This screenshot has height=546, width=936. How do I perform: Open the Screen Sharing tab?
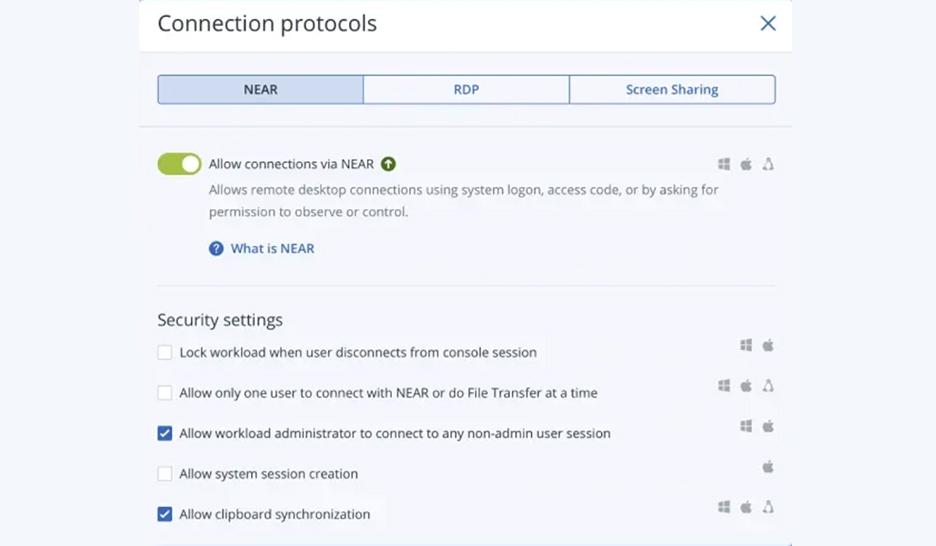pos(672,90)
